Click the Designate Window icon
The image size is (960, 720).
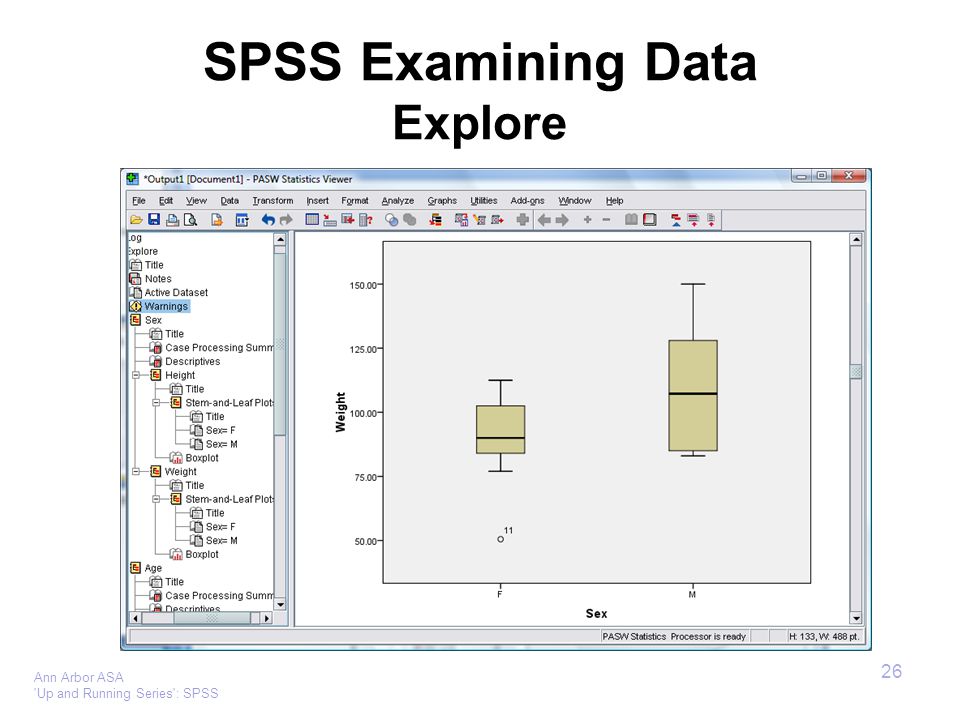522,220
